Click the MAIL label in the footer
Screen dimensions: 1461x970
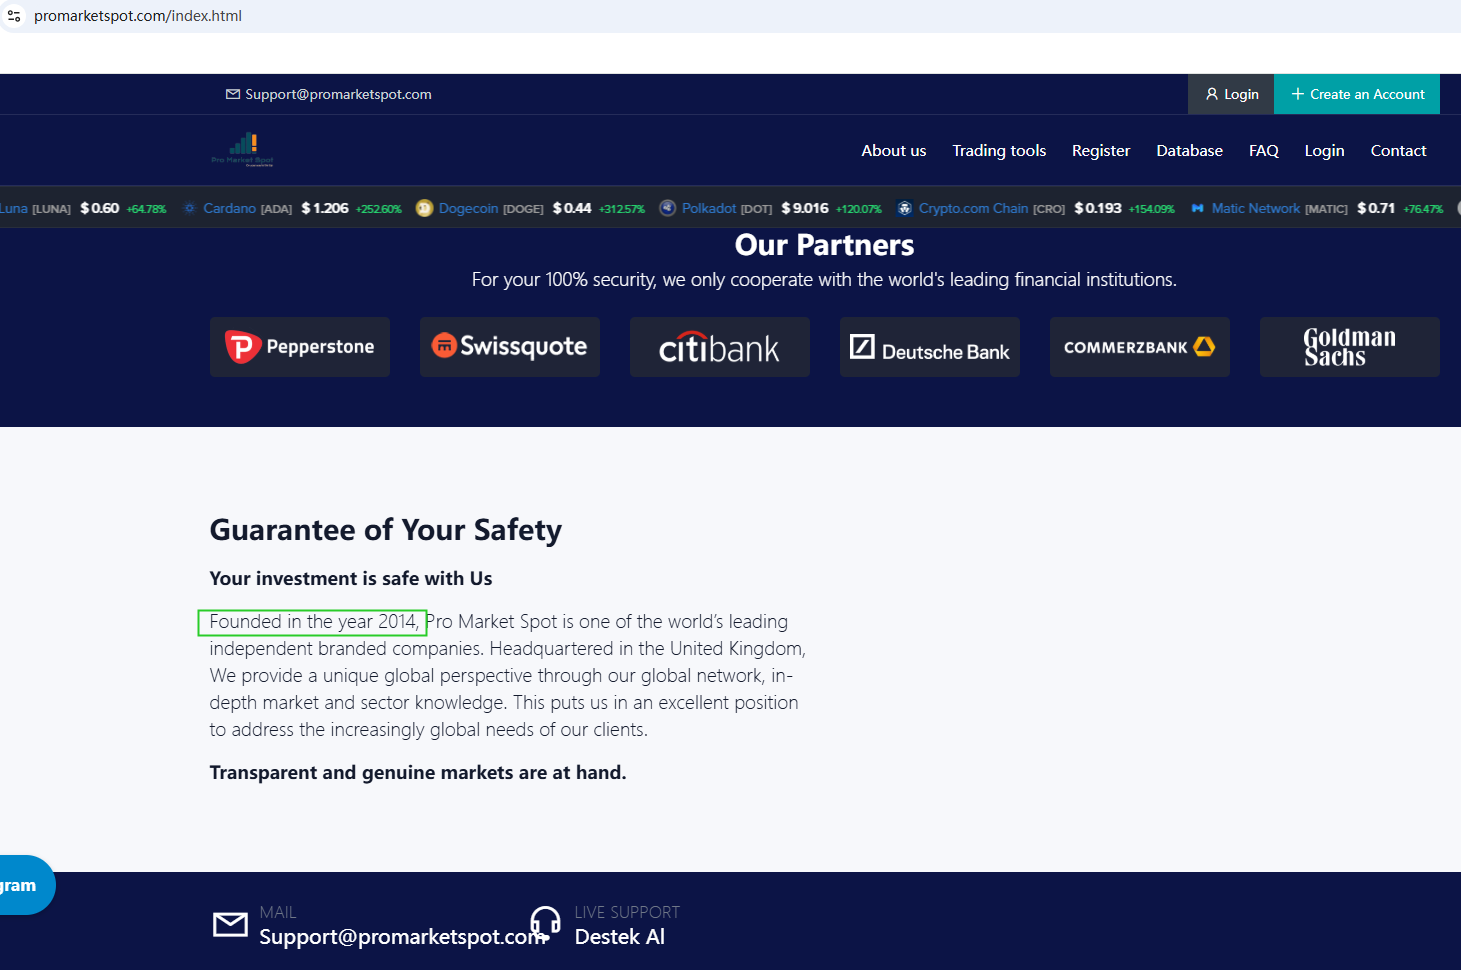click(x=278, y=912)
